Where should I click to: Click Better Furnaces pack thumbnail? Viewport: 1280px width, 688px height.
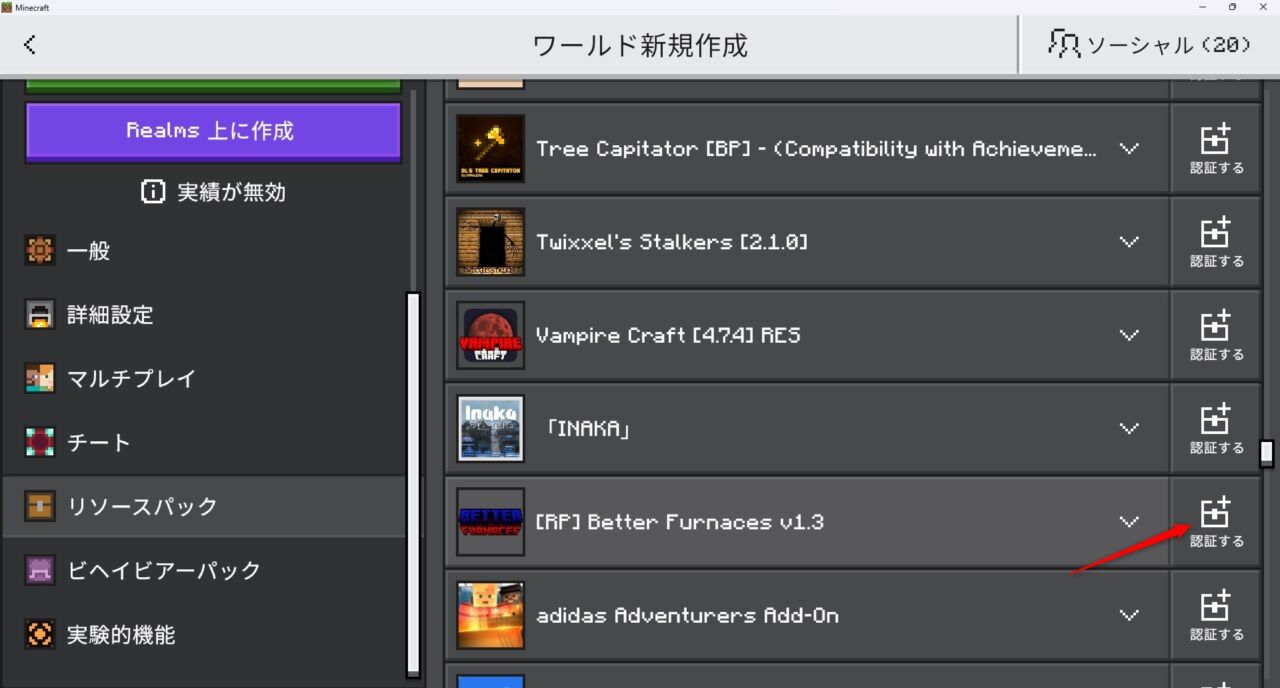point(490,522)
